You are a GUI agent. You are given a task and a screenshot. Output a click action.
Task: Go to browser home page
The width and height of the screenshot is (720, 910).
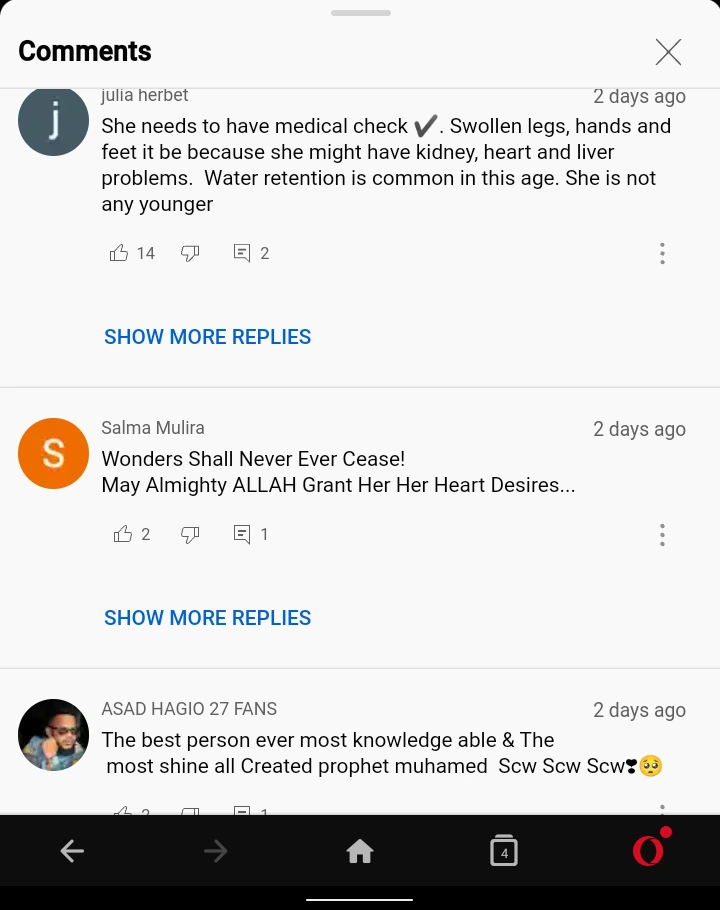tap(360, 851)
